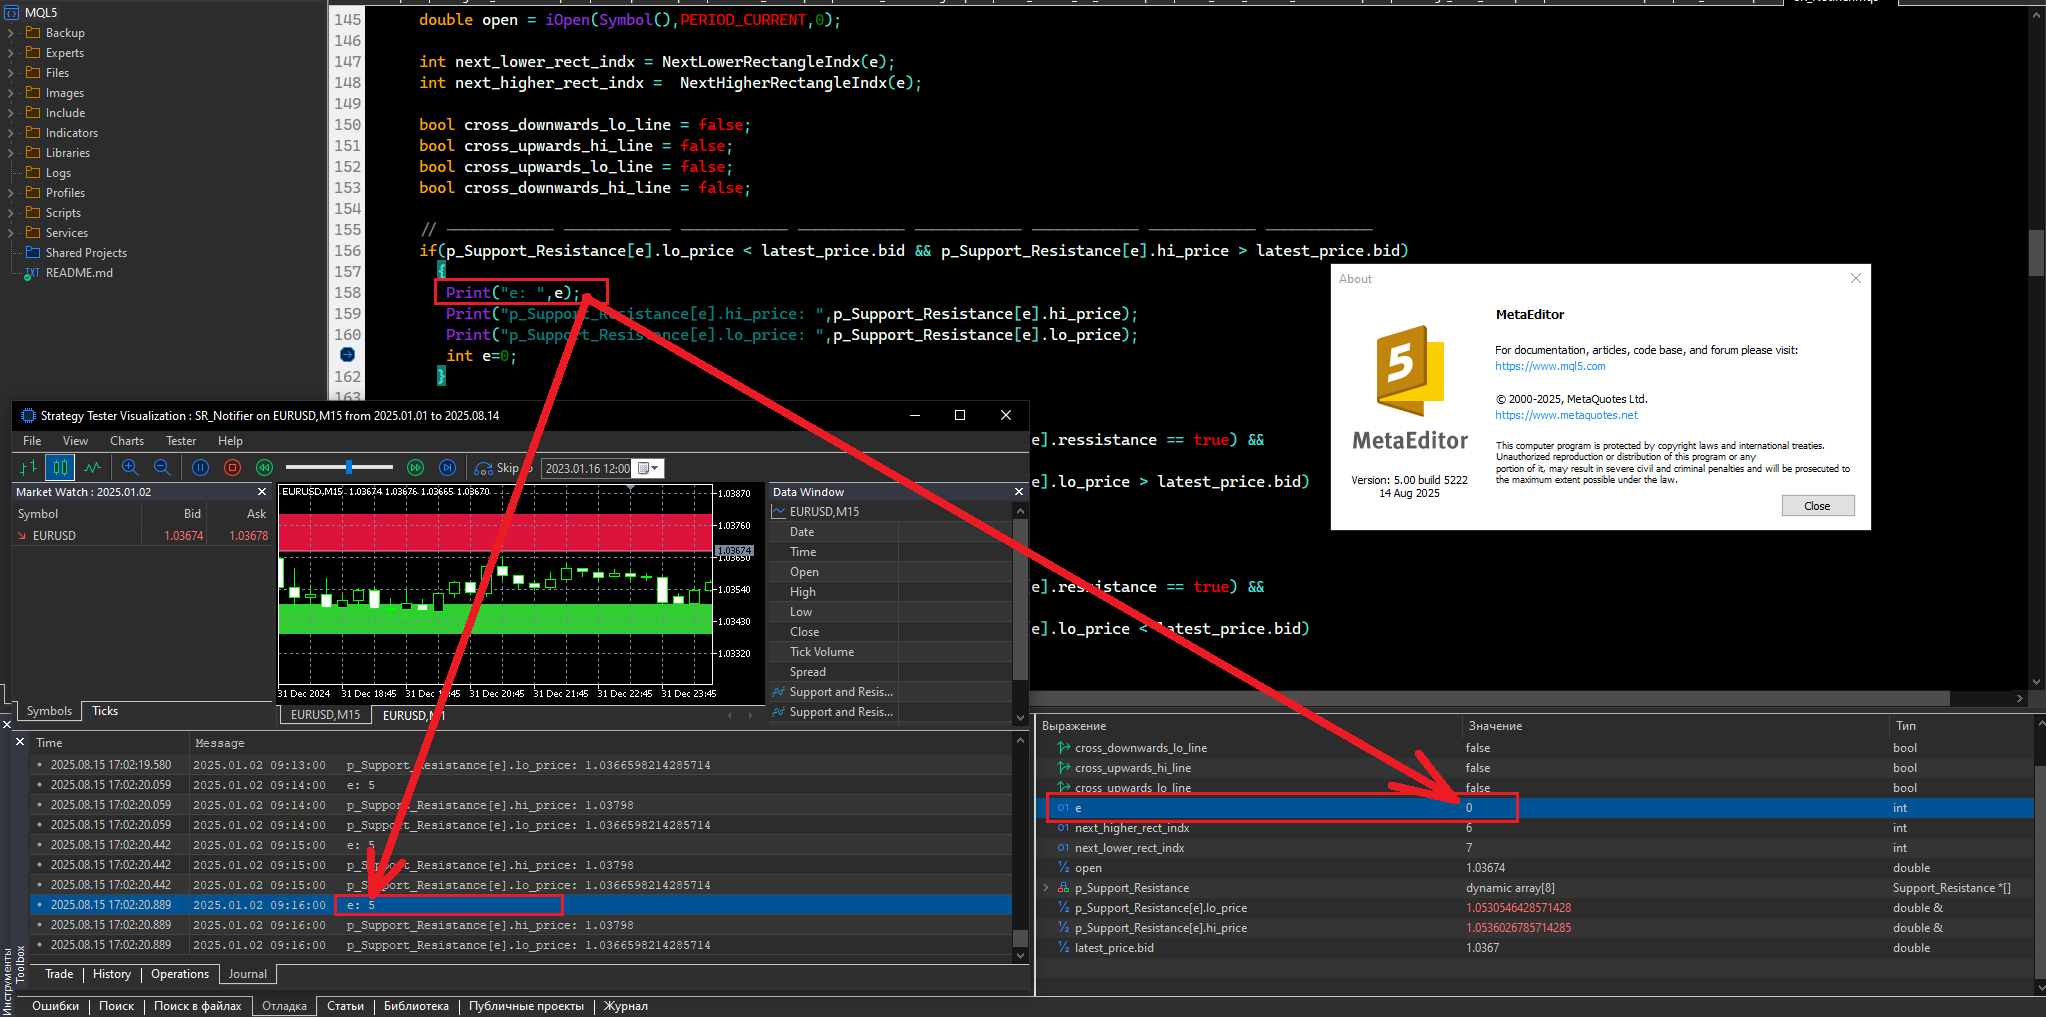
Task: Click the green speed-up forward icon
Action: pyautogui.click(x=416, y=468)
